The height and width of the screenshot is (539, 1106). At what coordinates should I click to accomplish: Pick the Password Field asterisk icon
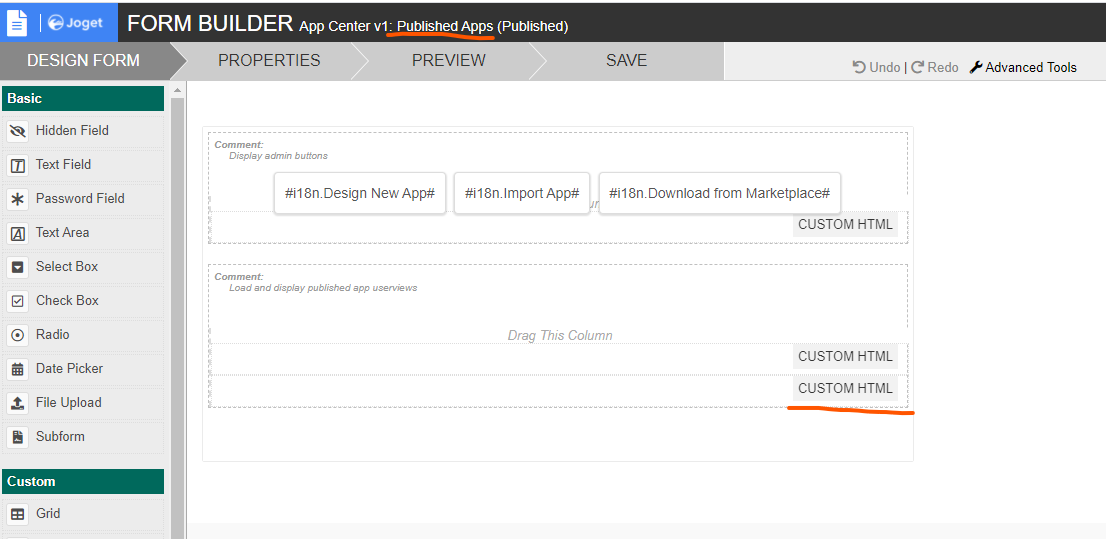(17, 199)
